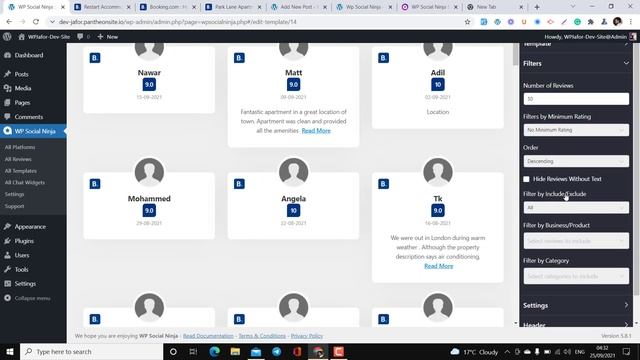This screenshot has width=640, height=360.
Task: Switch to Booking.com browser tab
Action: tap(167, 7)
